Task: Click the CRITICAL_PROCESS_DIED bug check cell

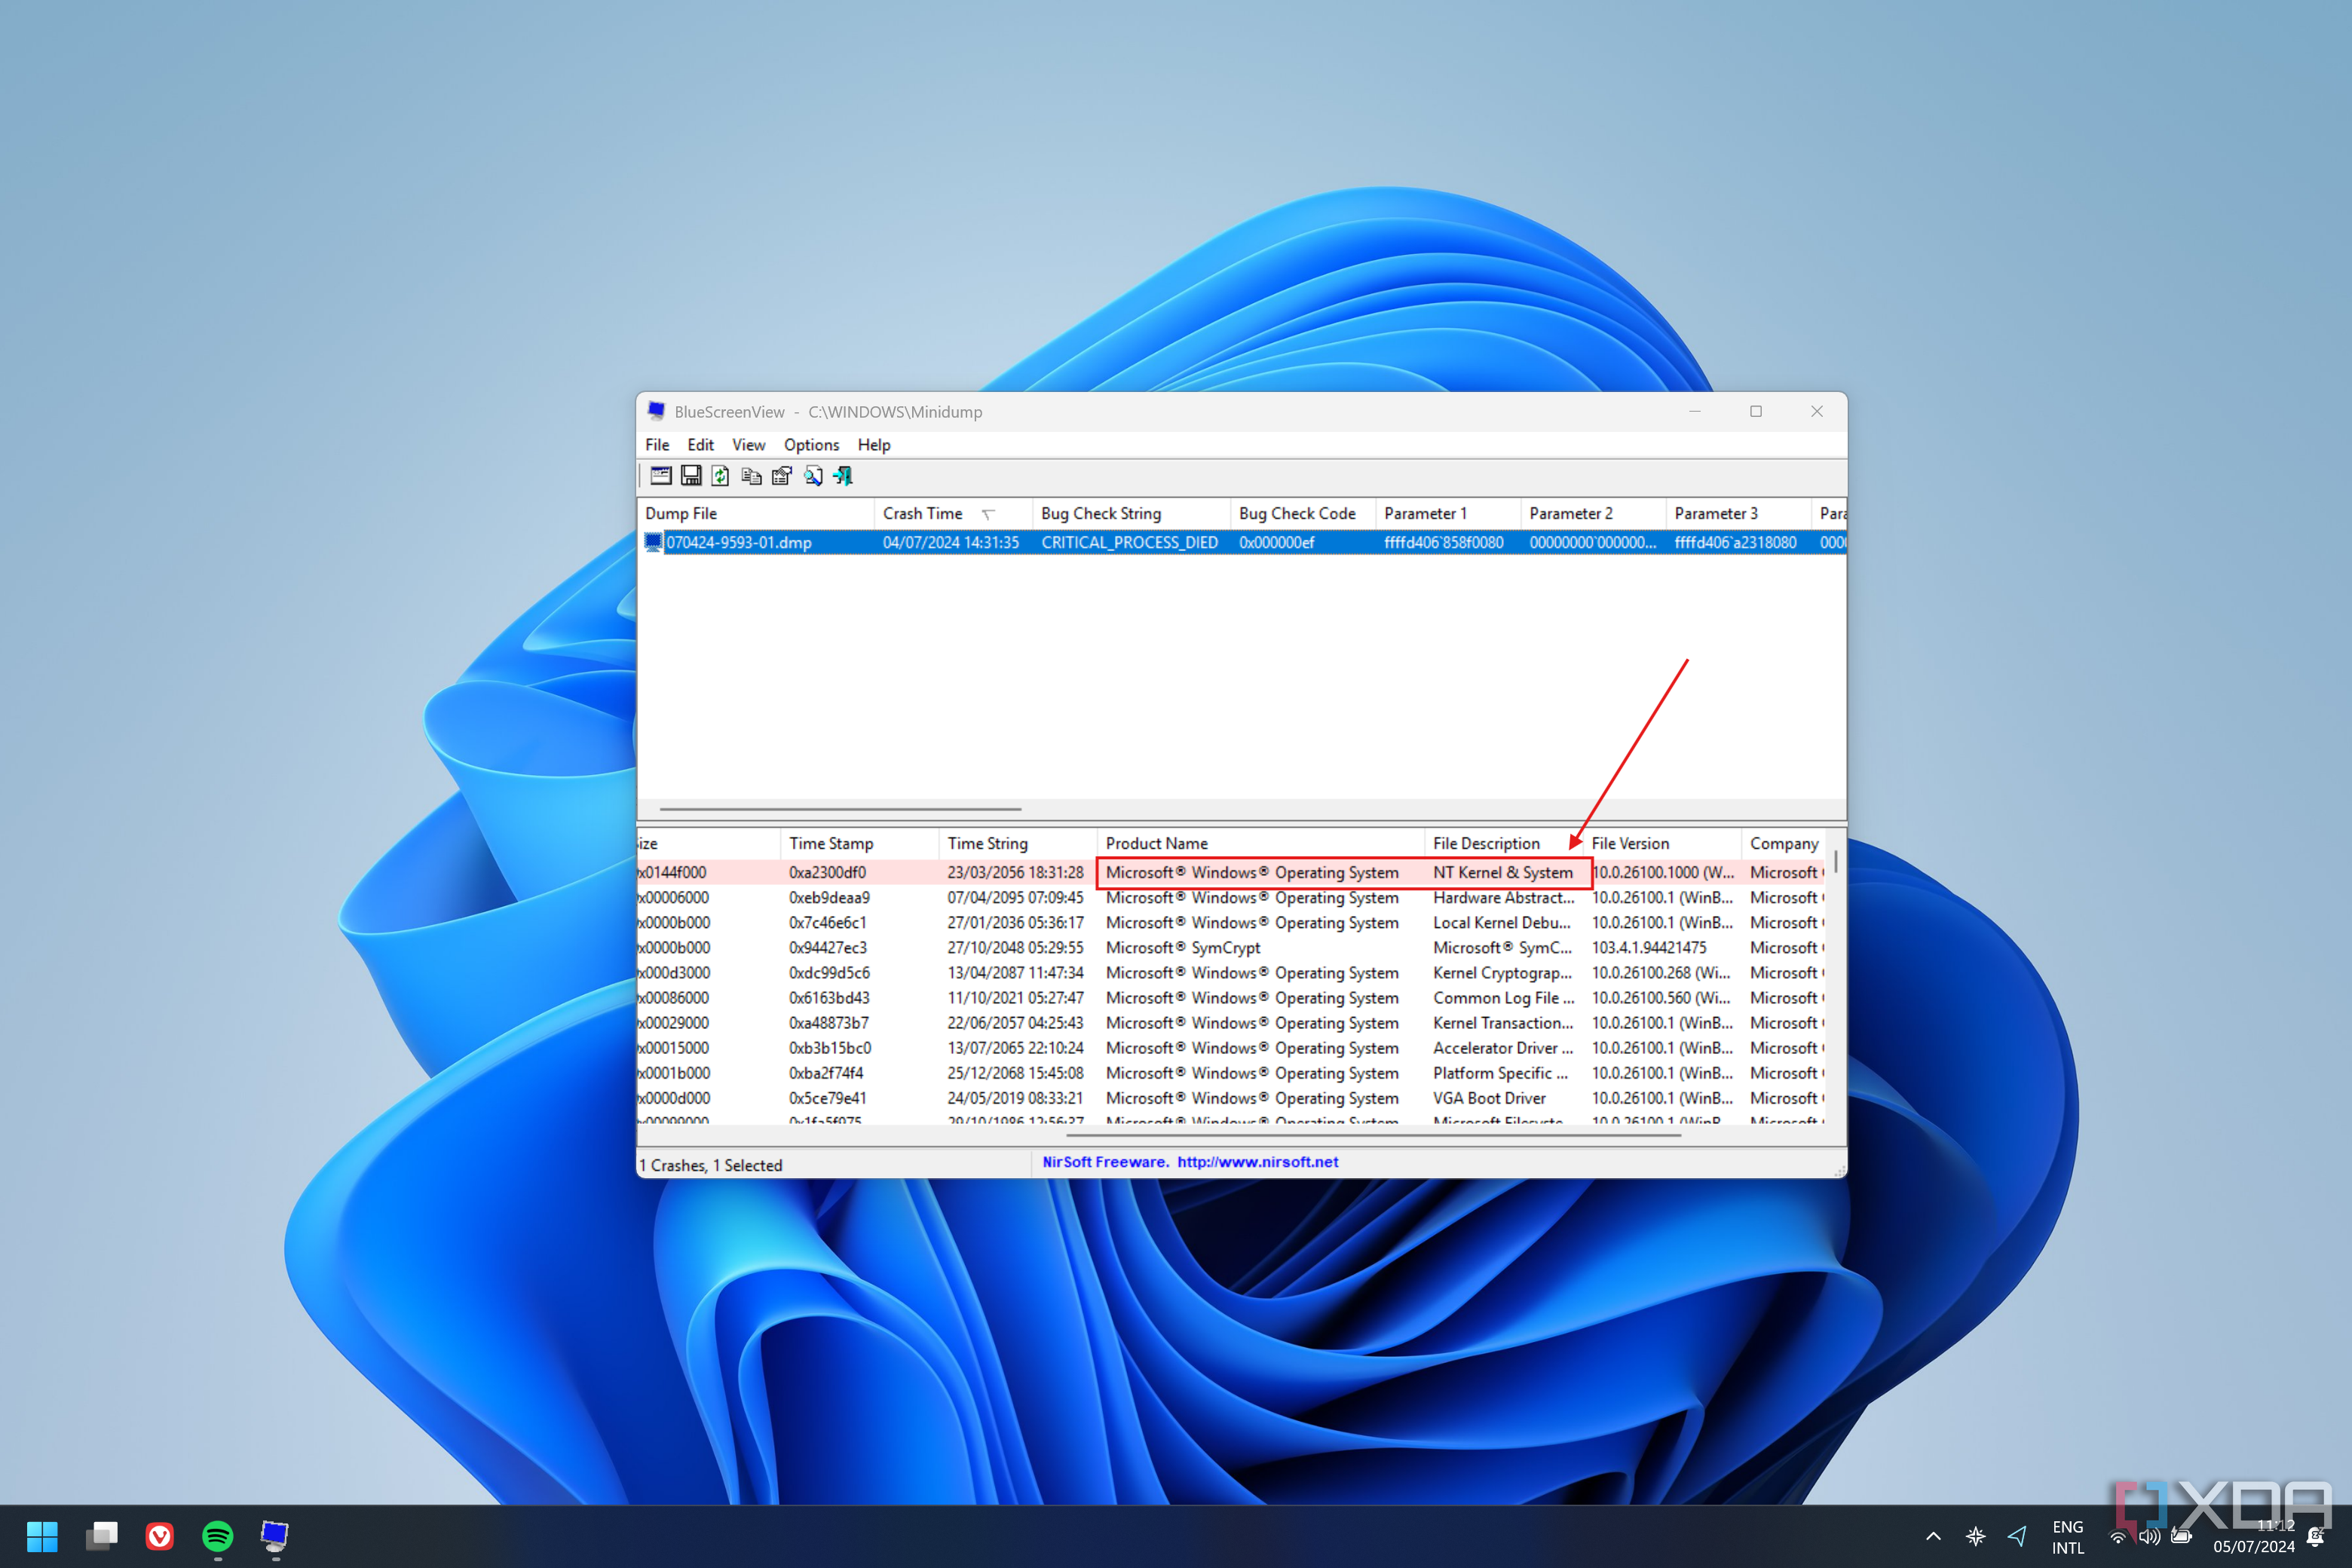Action: coord(1130,542)
